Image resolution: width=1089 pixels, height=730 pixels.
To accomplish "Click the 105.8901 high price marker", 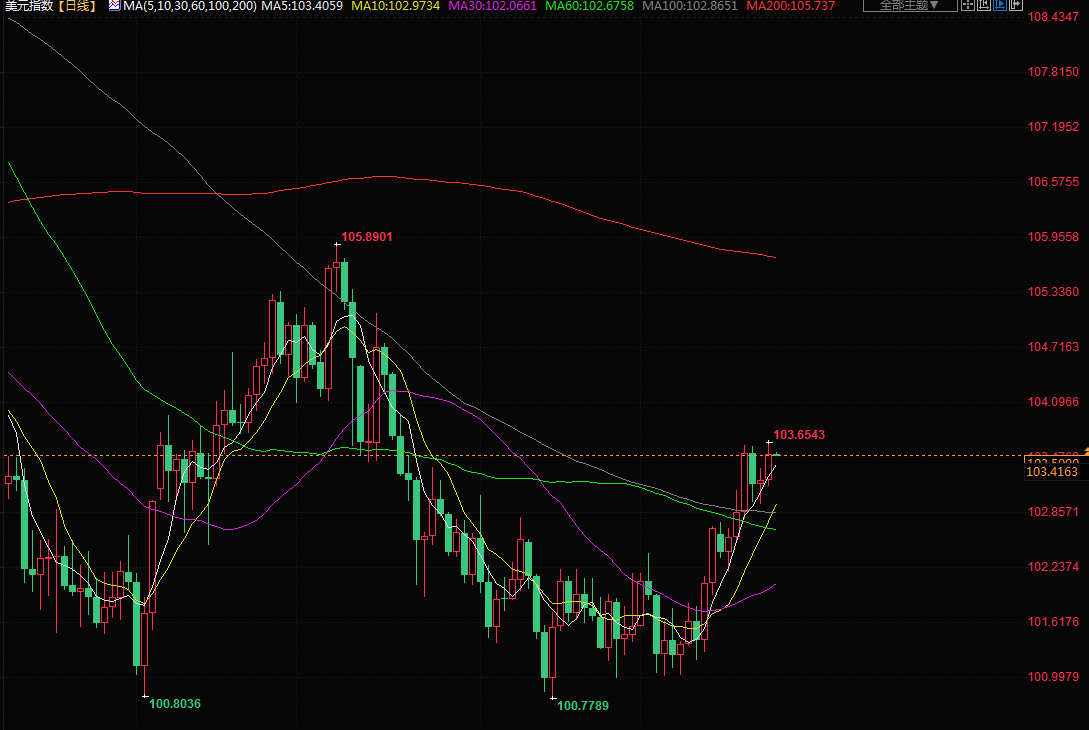I will (366, 237).
